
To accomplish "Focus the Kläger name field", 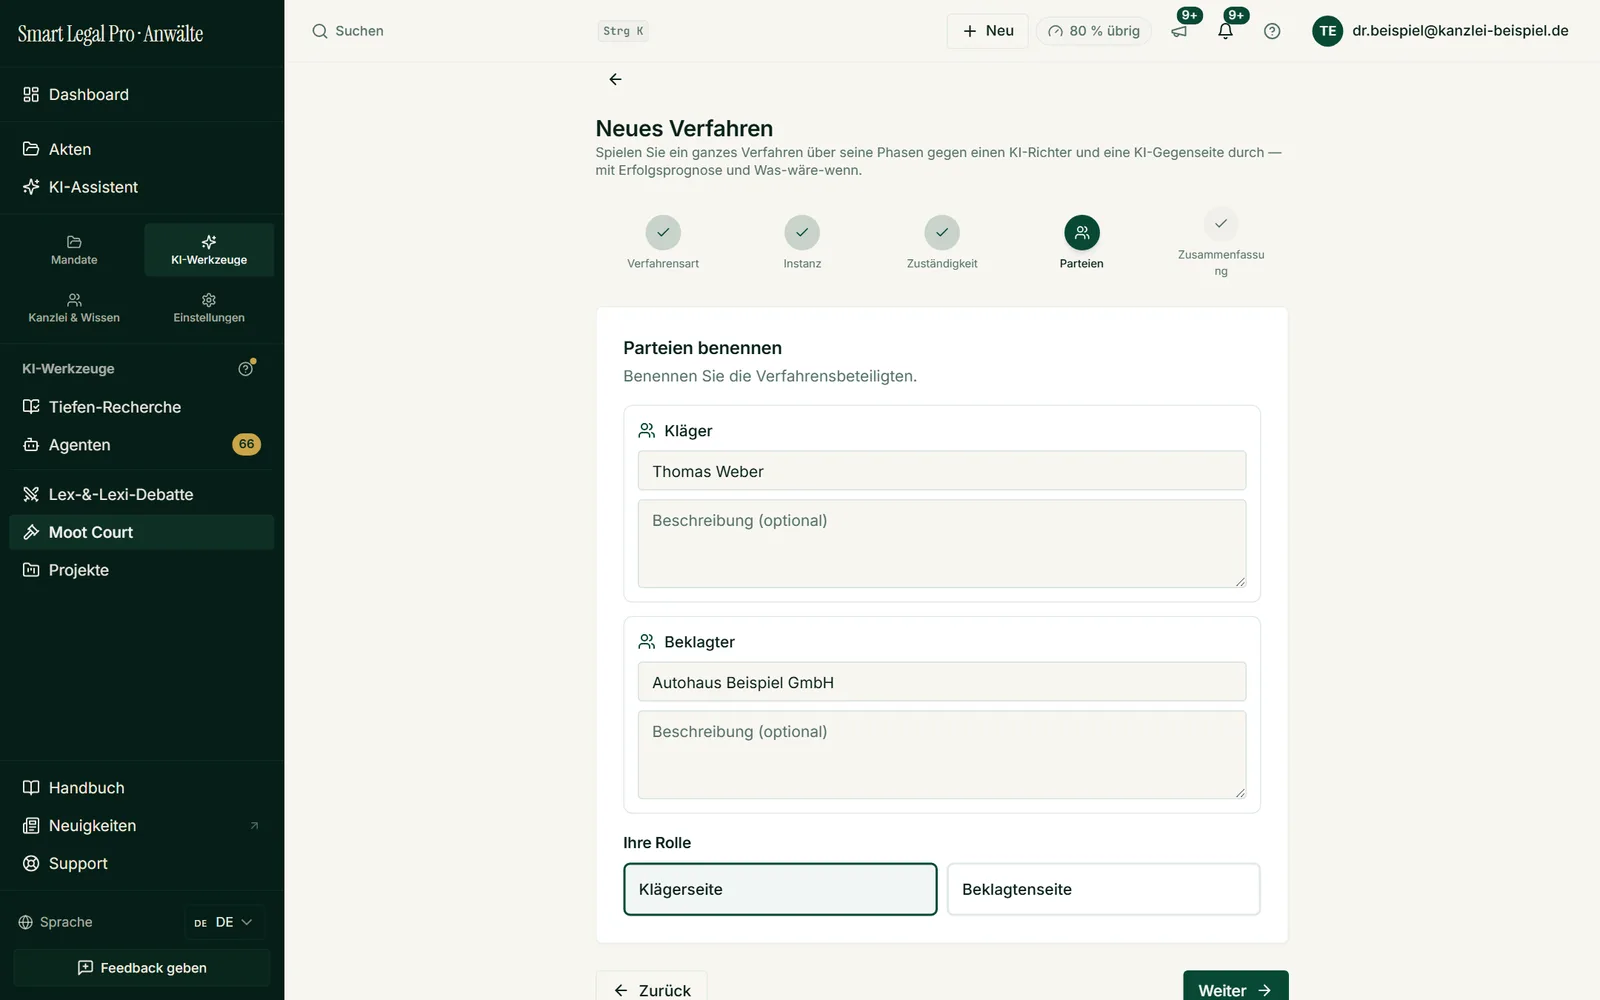I will pos(942,471).
